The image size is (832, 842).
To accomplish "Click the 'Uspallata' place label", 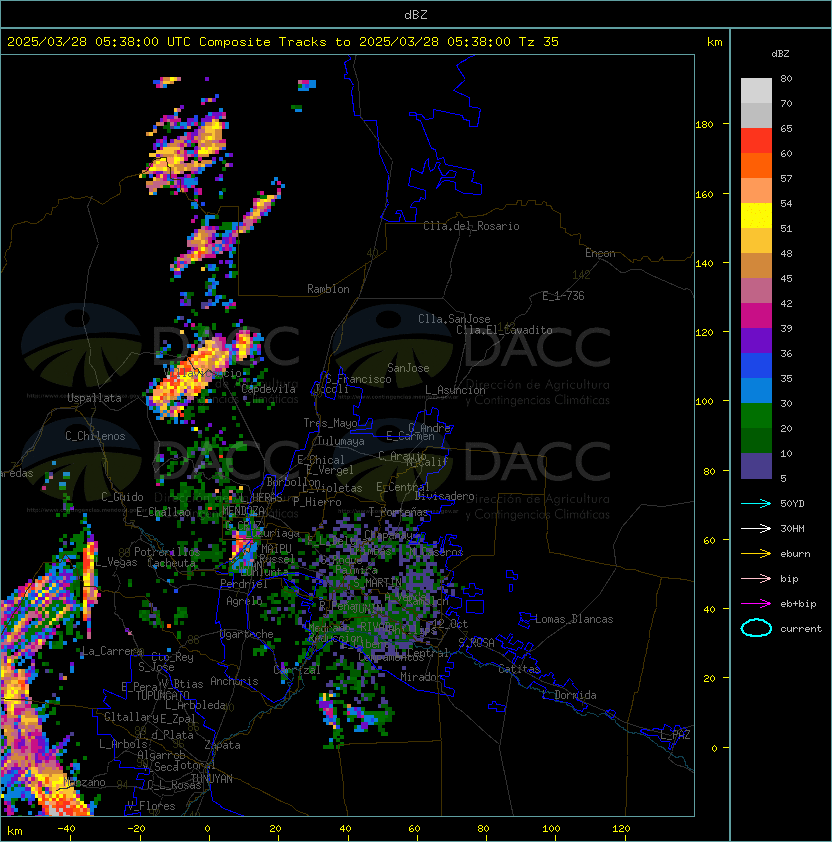I will [94, 398].
